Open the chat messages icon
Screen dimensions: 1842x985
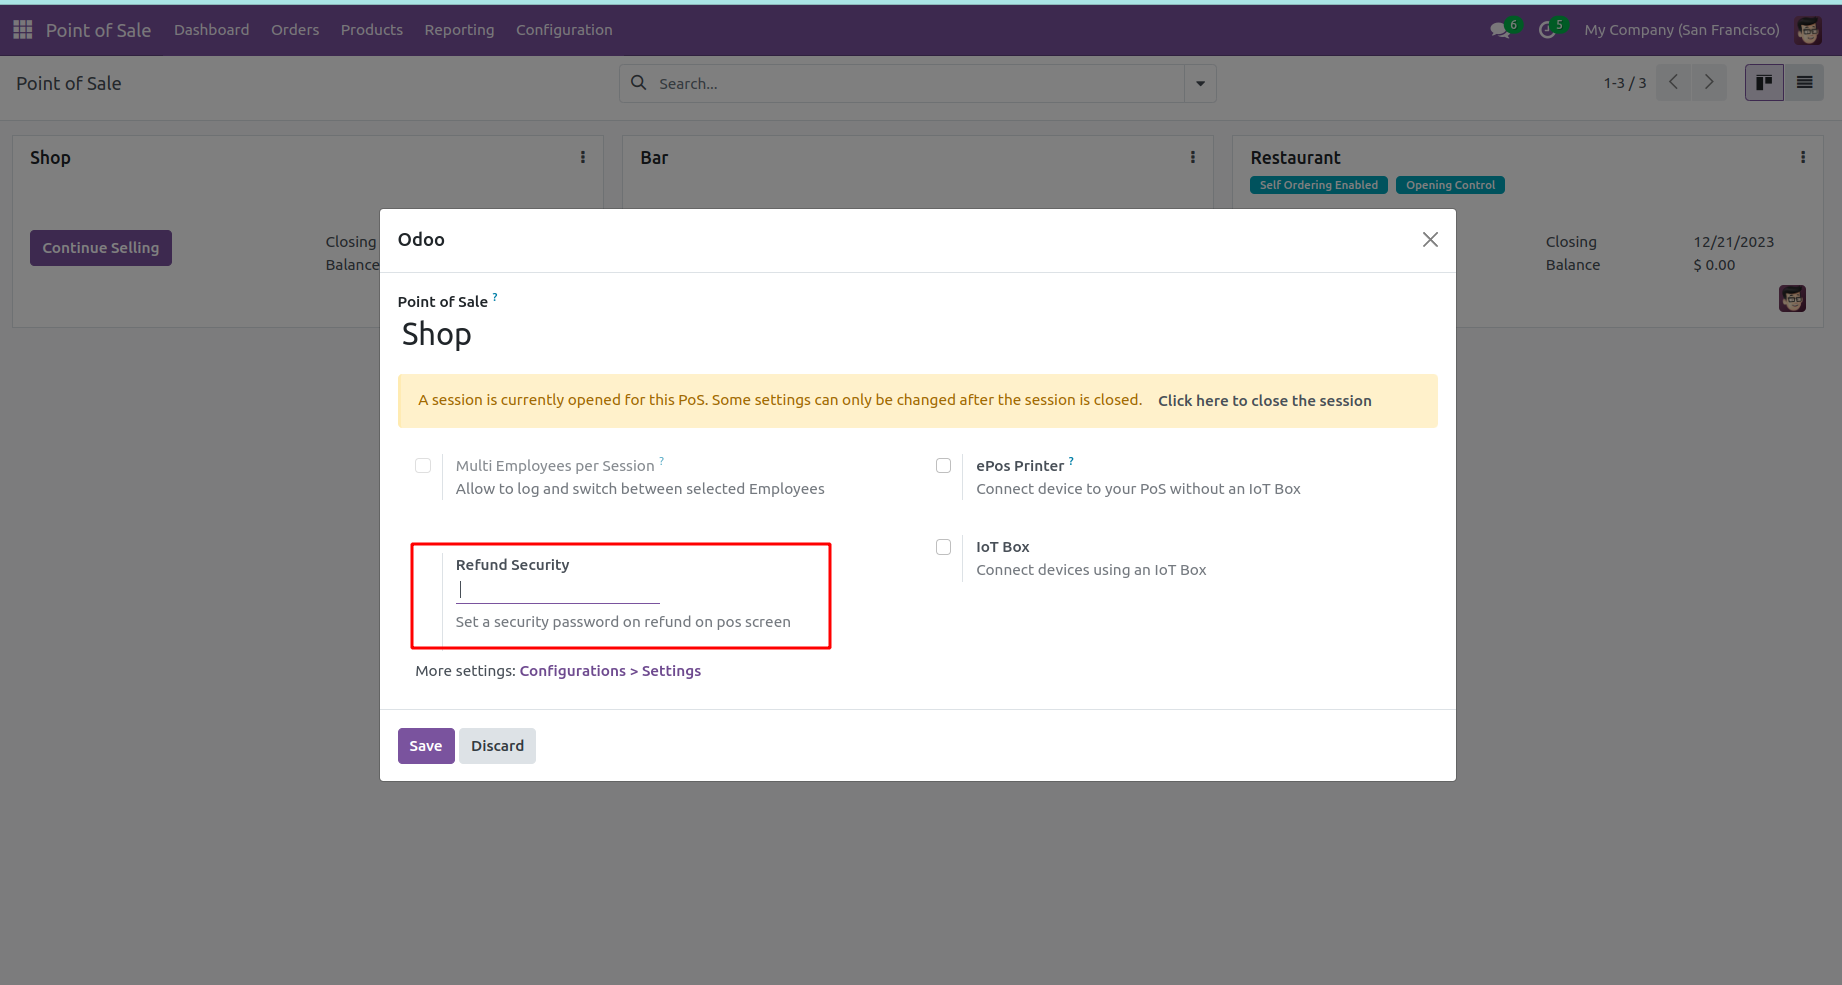tap(1500, 30)
